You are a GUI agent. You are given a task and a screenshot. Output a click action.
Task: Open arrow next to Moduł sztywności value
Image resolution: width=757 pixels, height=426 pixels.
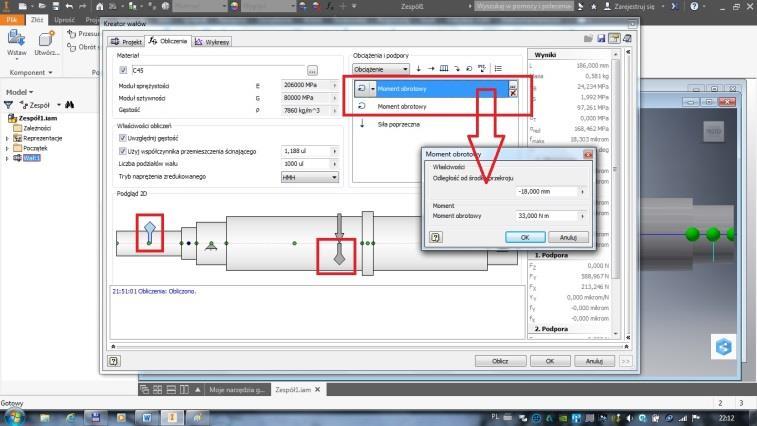click(335, 98)
